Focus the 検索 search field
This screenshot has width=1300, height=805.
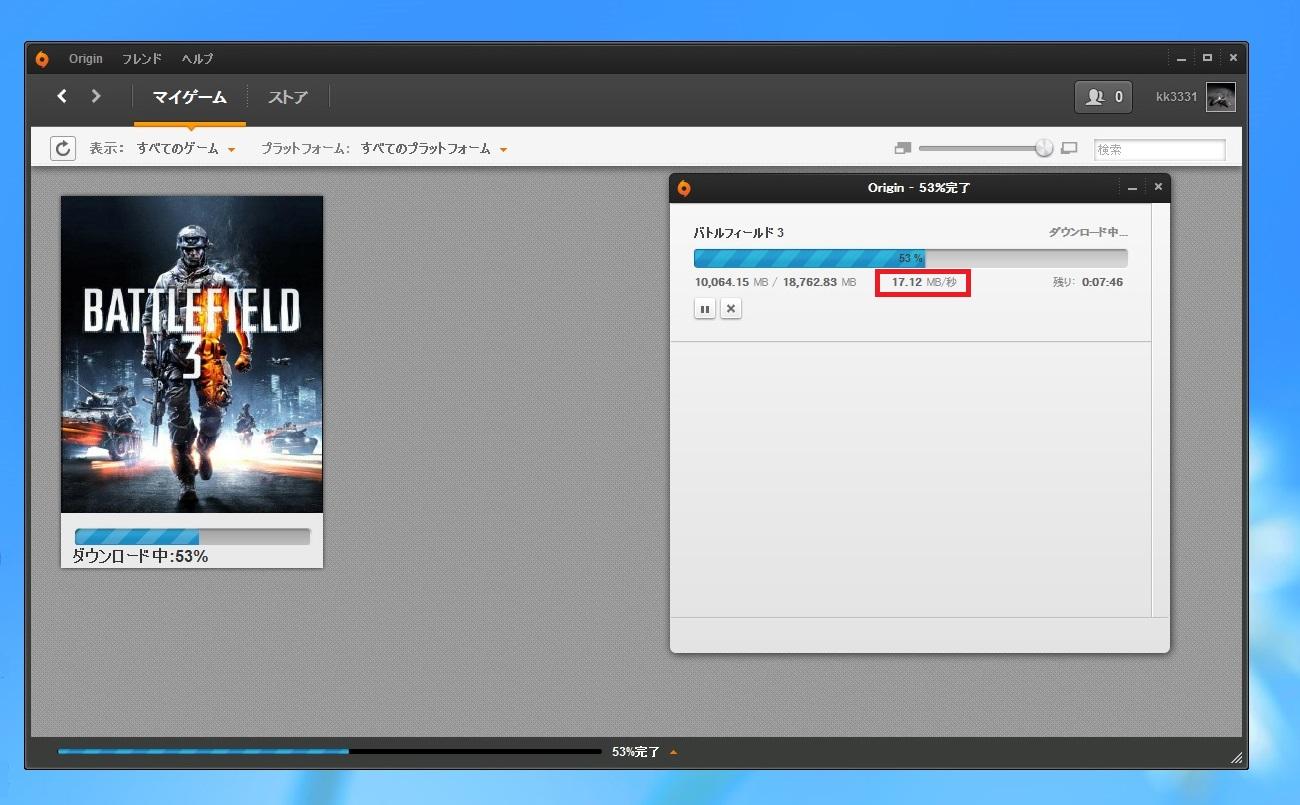coord(1159,149)
